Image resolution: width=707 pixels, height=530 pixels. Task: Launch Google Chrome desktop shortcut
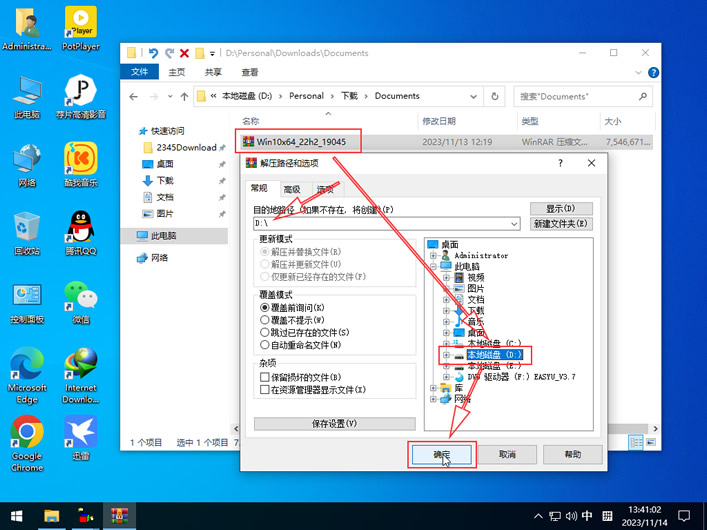(x=27, y=444)
